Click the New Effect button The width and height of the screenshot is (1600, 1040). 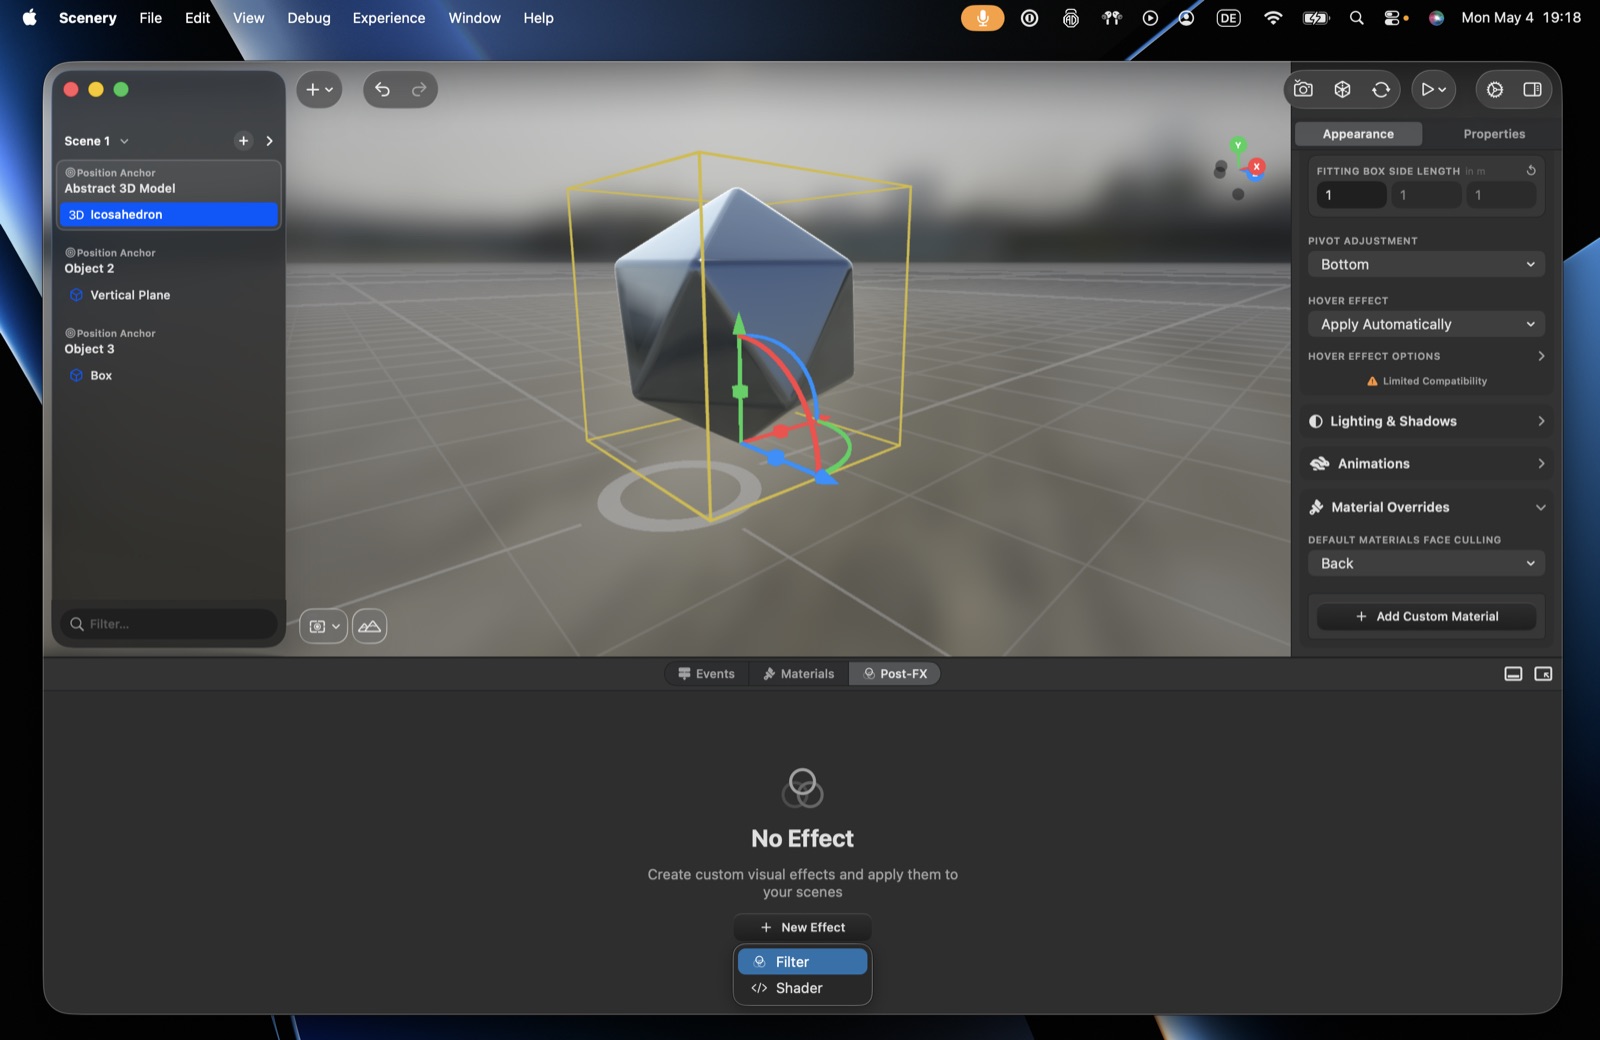[x=802, y=928]
